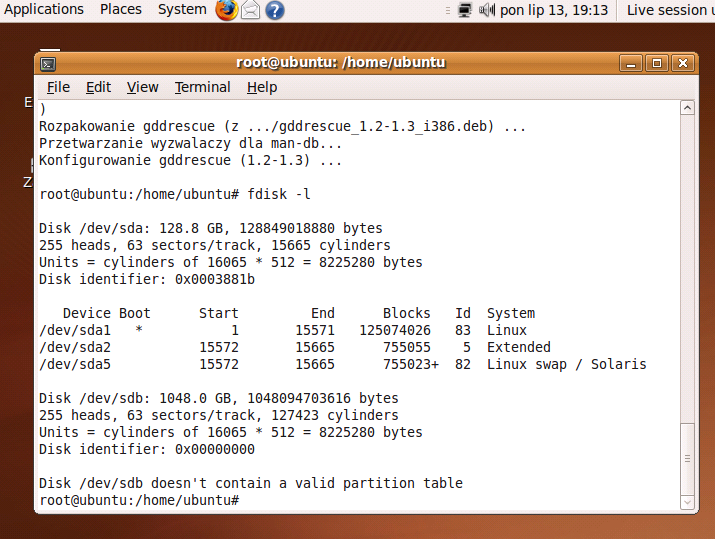
Task: Close the terminal window
Action: 683,63
